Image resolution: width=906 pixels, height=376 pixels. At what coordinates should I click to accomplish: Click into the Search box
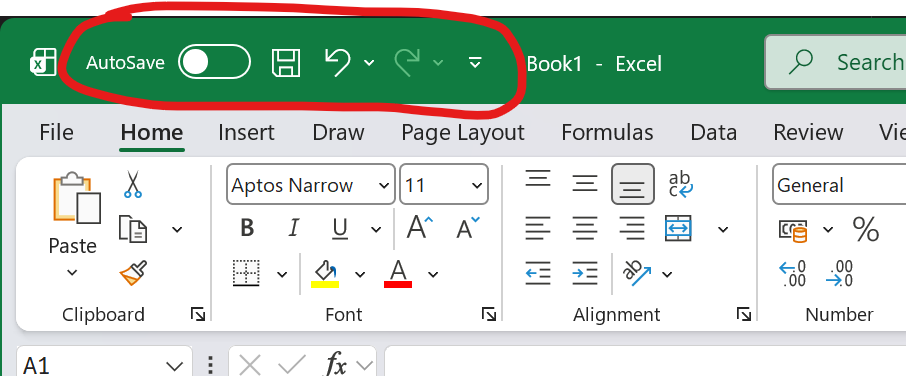(836, 62)
